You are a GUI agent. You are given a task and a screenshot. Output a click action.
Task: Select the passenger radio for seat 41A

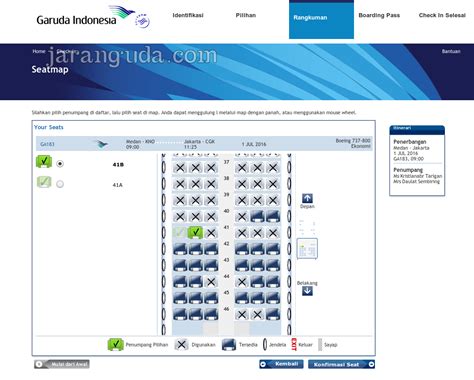click(x=60, y=184)
